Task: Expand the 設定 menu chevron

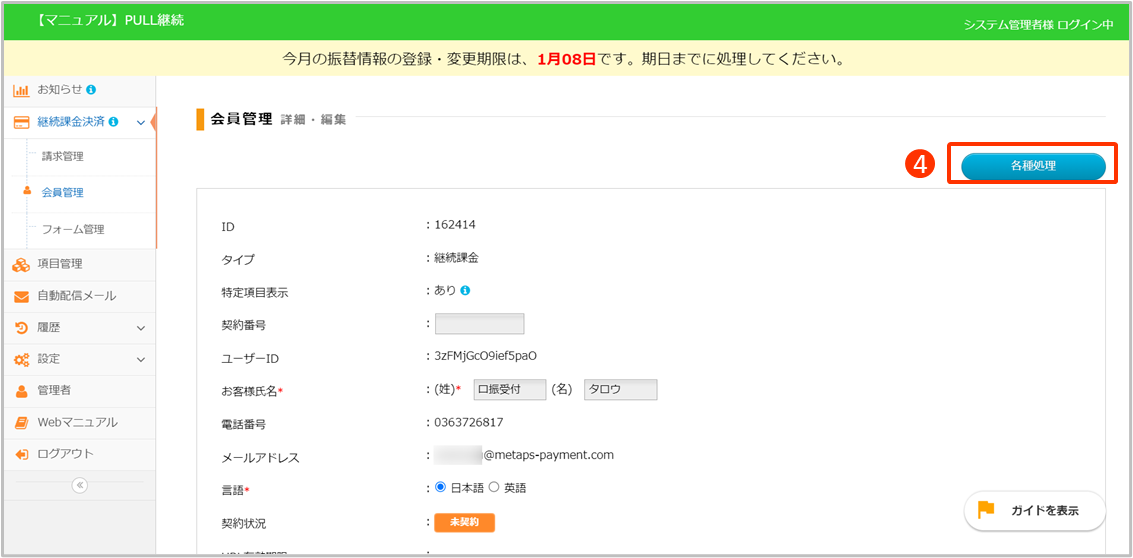Action: click(141, 359)
